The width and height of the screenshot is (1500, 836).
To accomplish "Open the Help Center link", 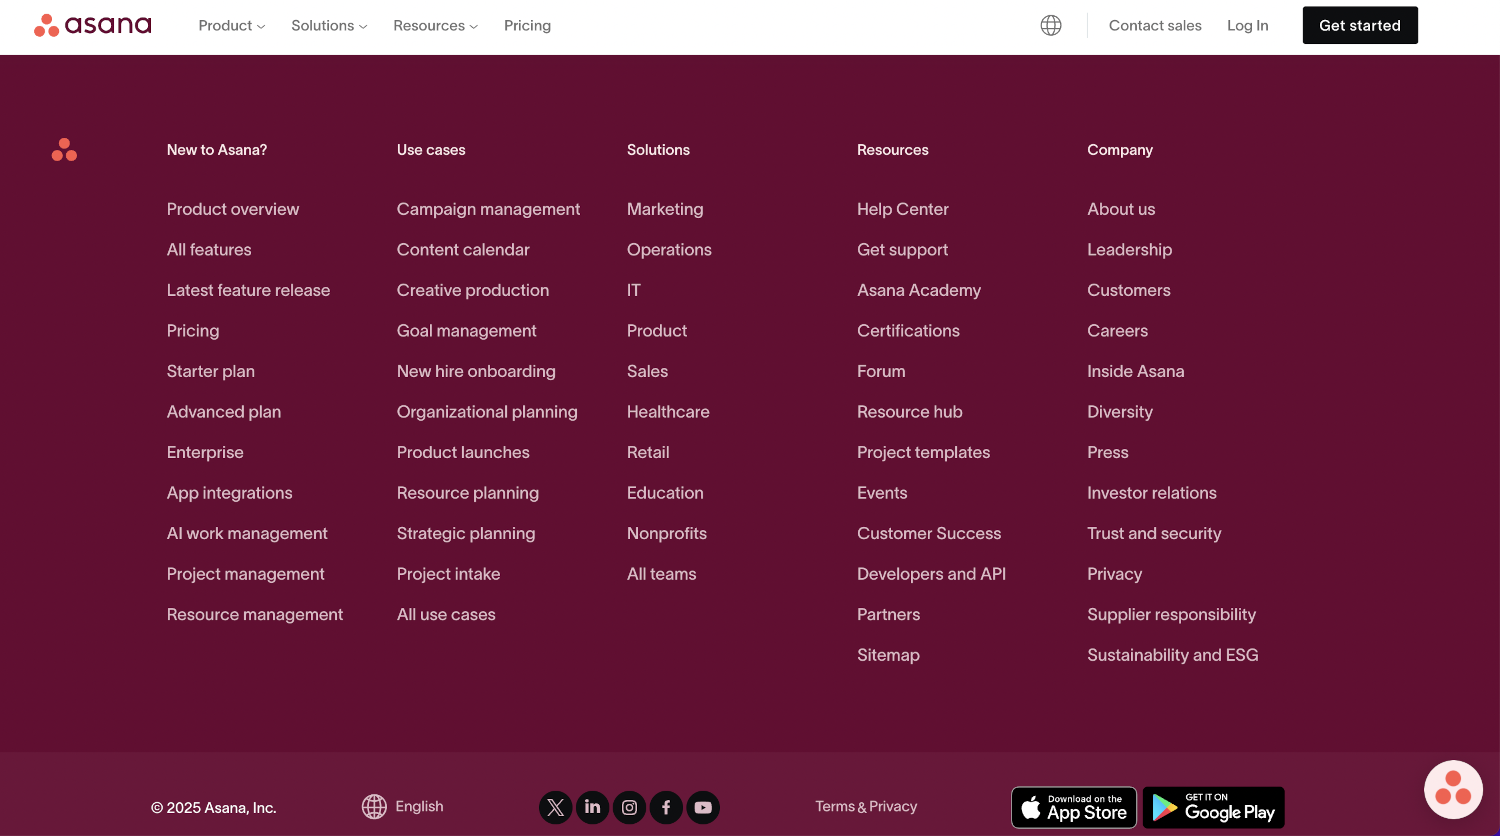I will pyautogui.click(x=903, y=209).
